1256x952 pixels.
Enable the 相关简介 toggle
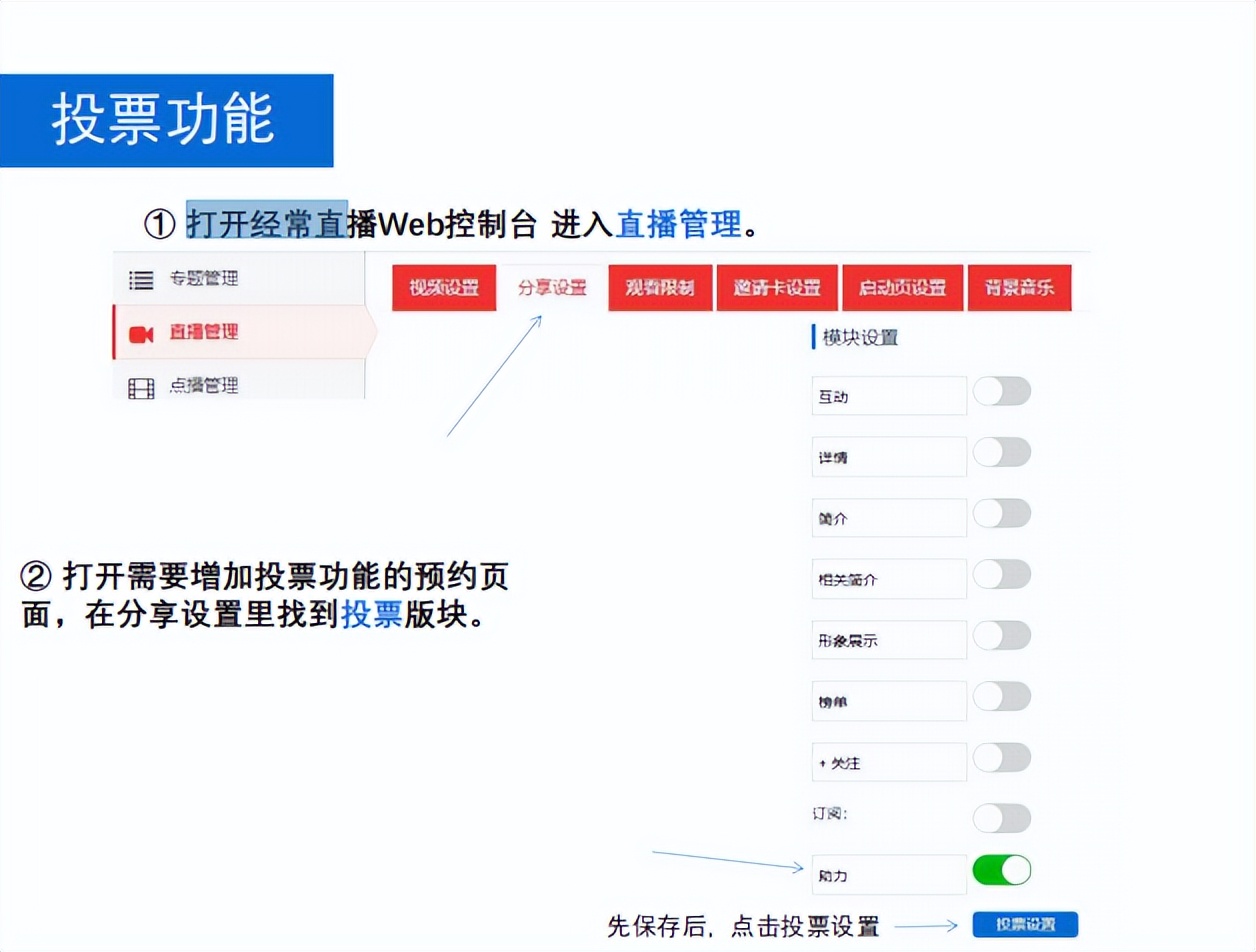tap(1002, 575)
